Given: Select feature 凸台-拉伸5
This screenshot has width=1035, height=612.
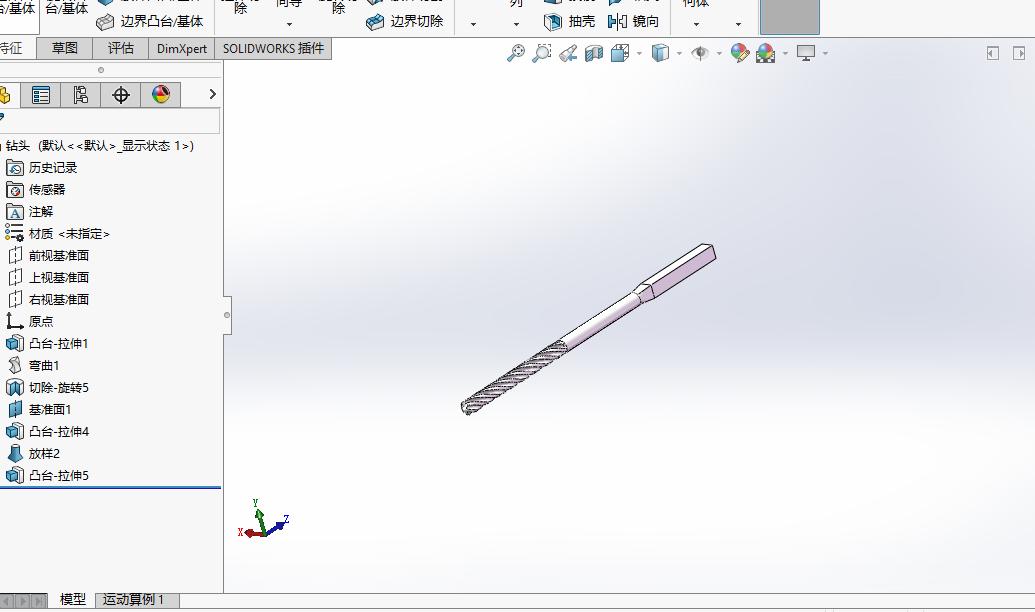Looking at the screenshot, I should (47, 475).
